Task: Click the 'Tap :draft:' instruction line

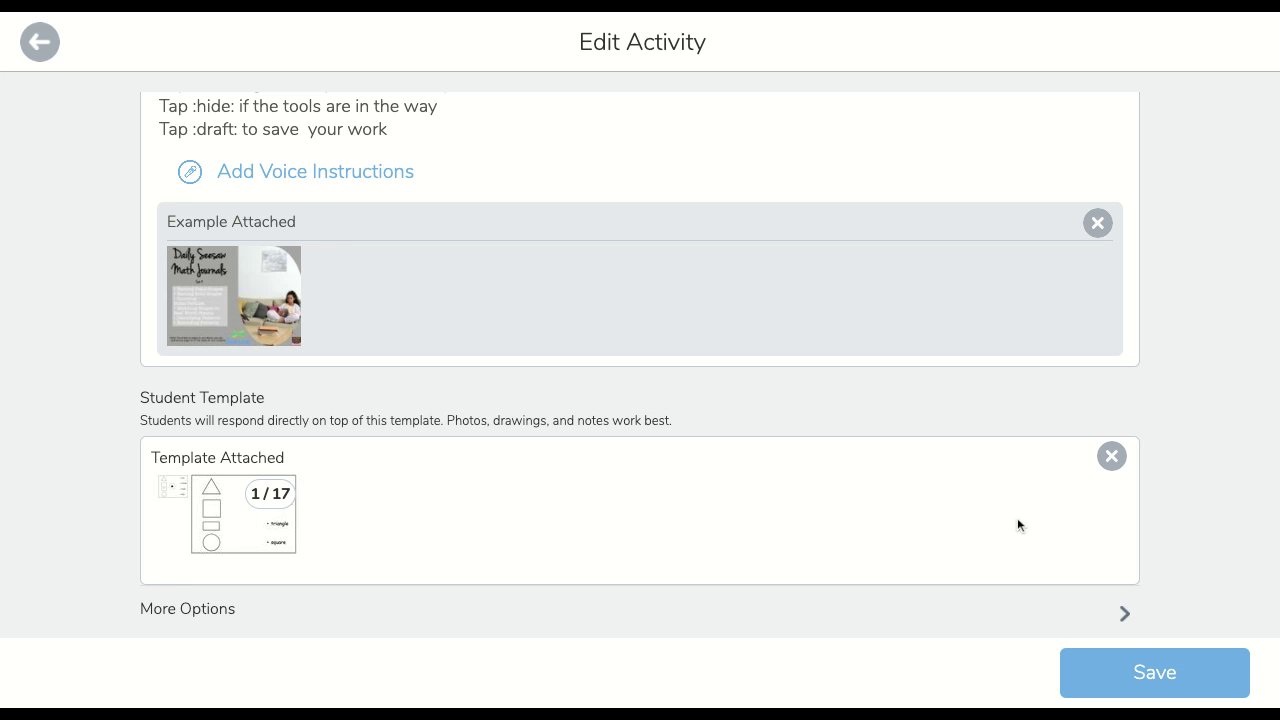Action: 273,129
